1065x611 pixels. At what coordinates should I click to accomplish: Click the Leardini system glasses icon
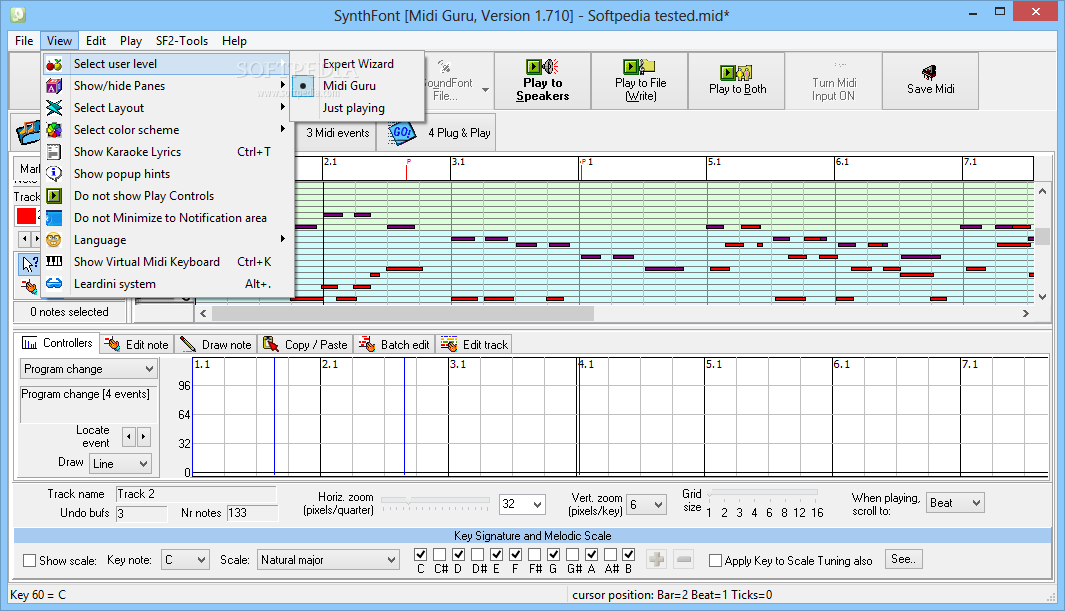(54, 284)
